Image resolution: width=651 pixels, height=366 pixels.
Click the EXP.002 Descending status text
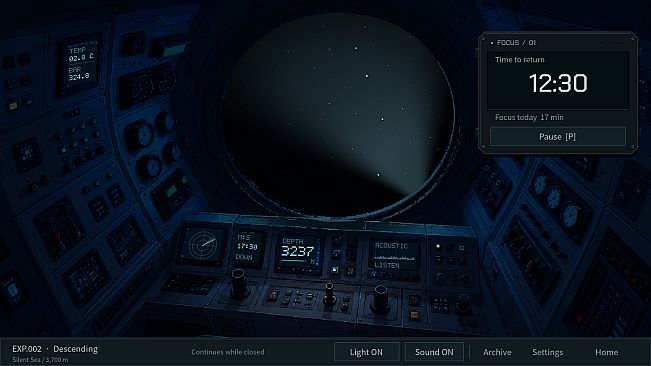tap(55, 349)
